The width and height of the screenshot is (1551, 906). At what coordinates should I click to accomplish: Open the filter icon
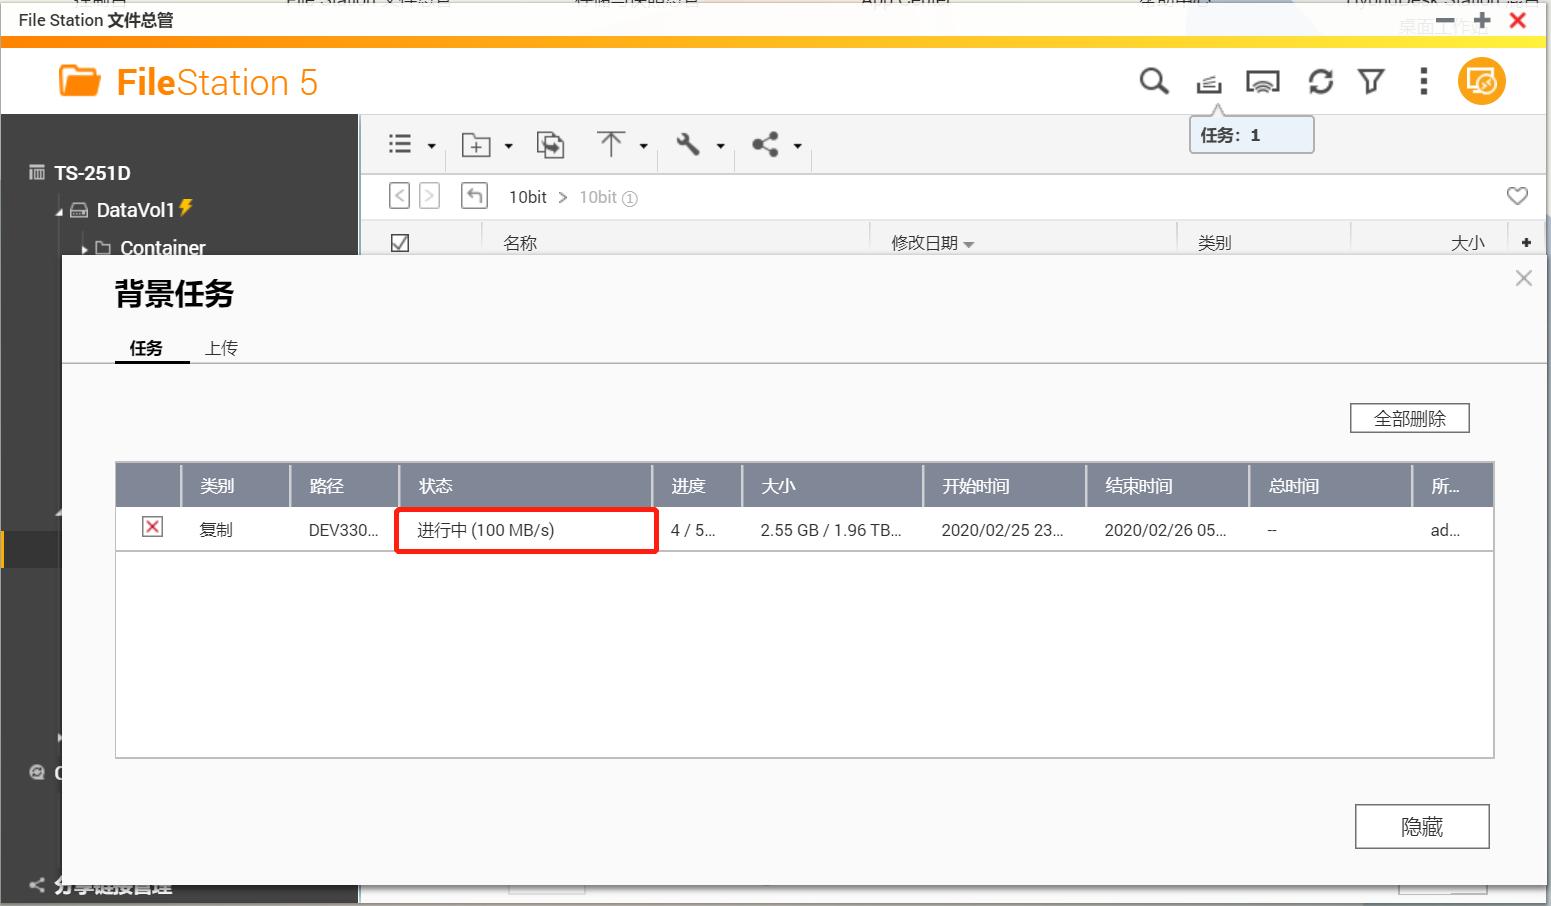(1371, 82)
